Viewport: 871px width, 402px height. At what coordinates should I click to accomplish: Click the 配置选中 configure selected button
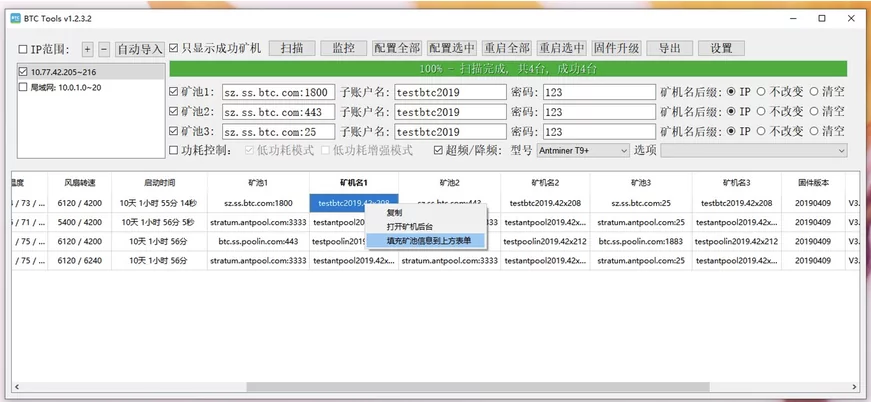coord(452,48)
